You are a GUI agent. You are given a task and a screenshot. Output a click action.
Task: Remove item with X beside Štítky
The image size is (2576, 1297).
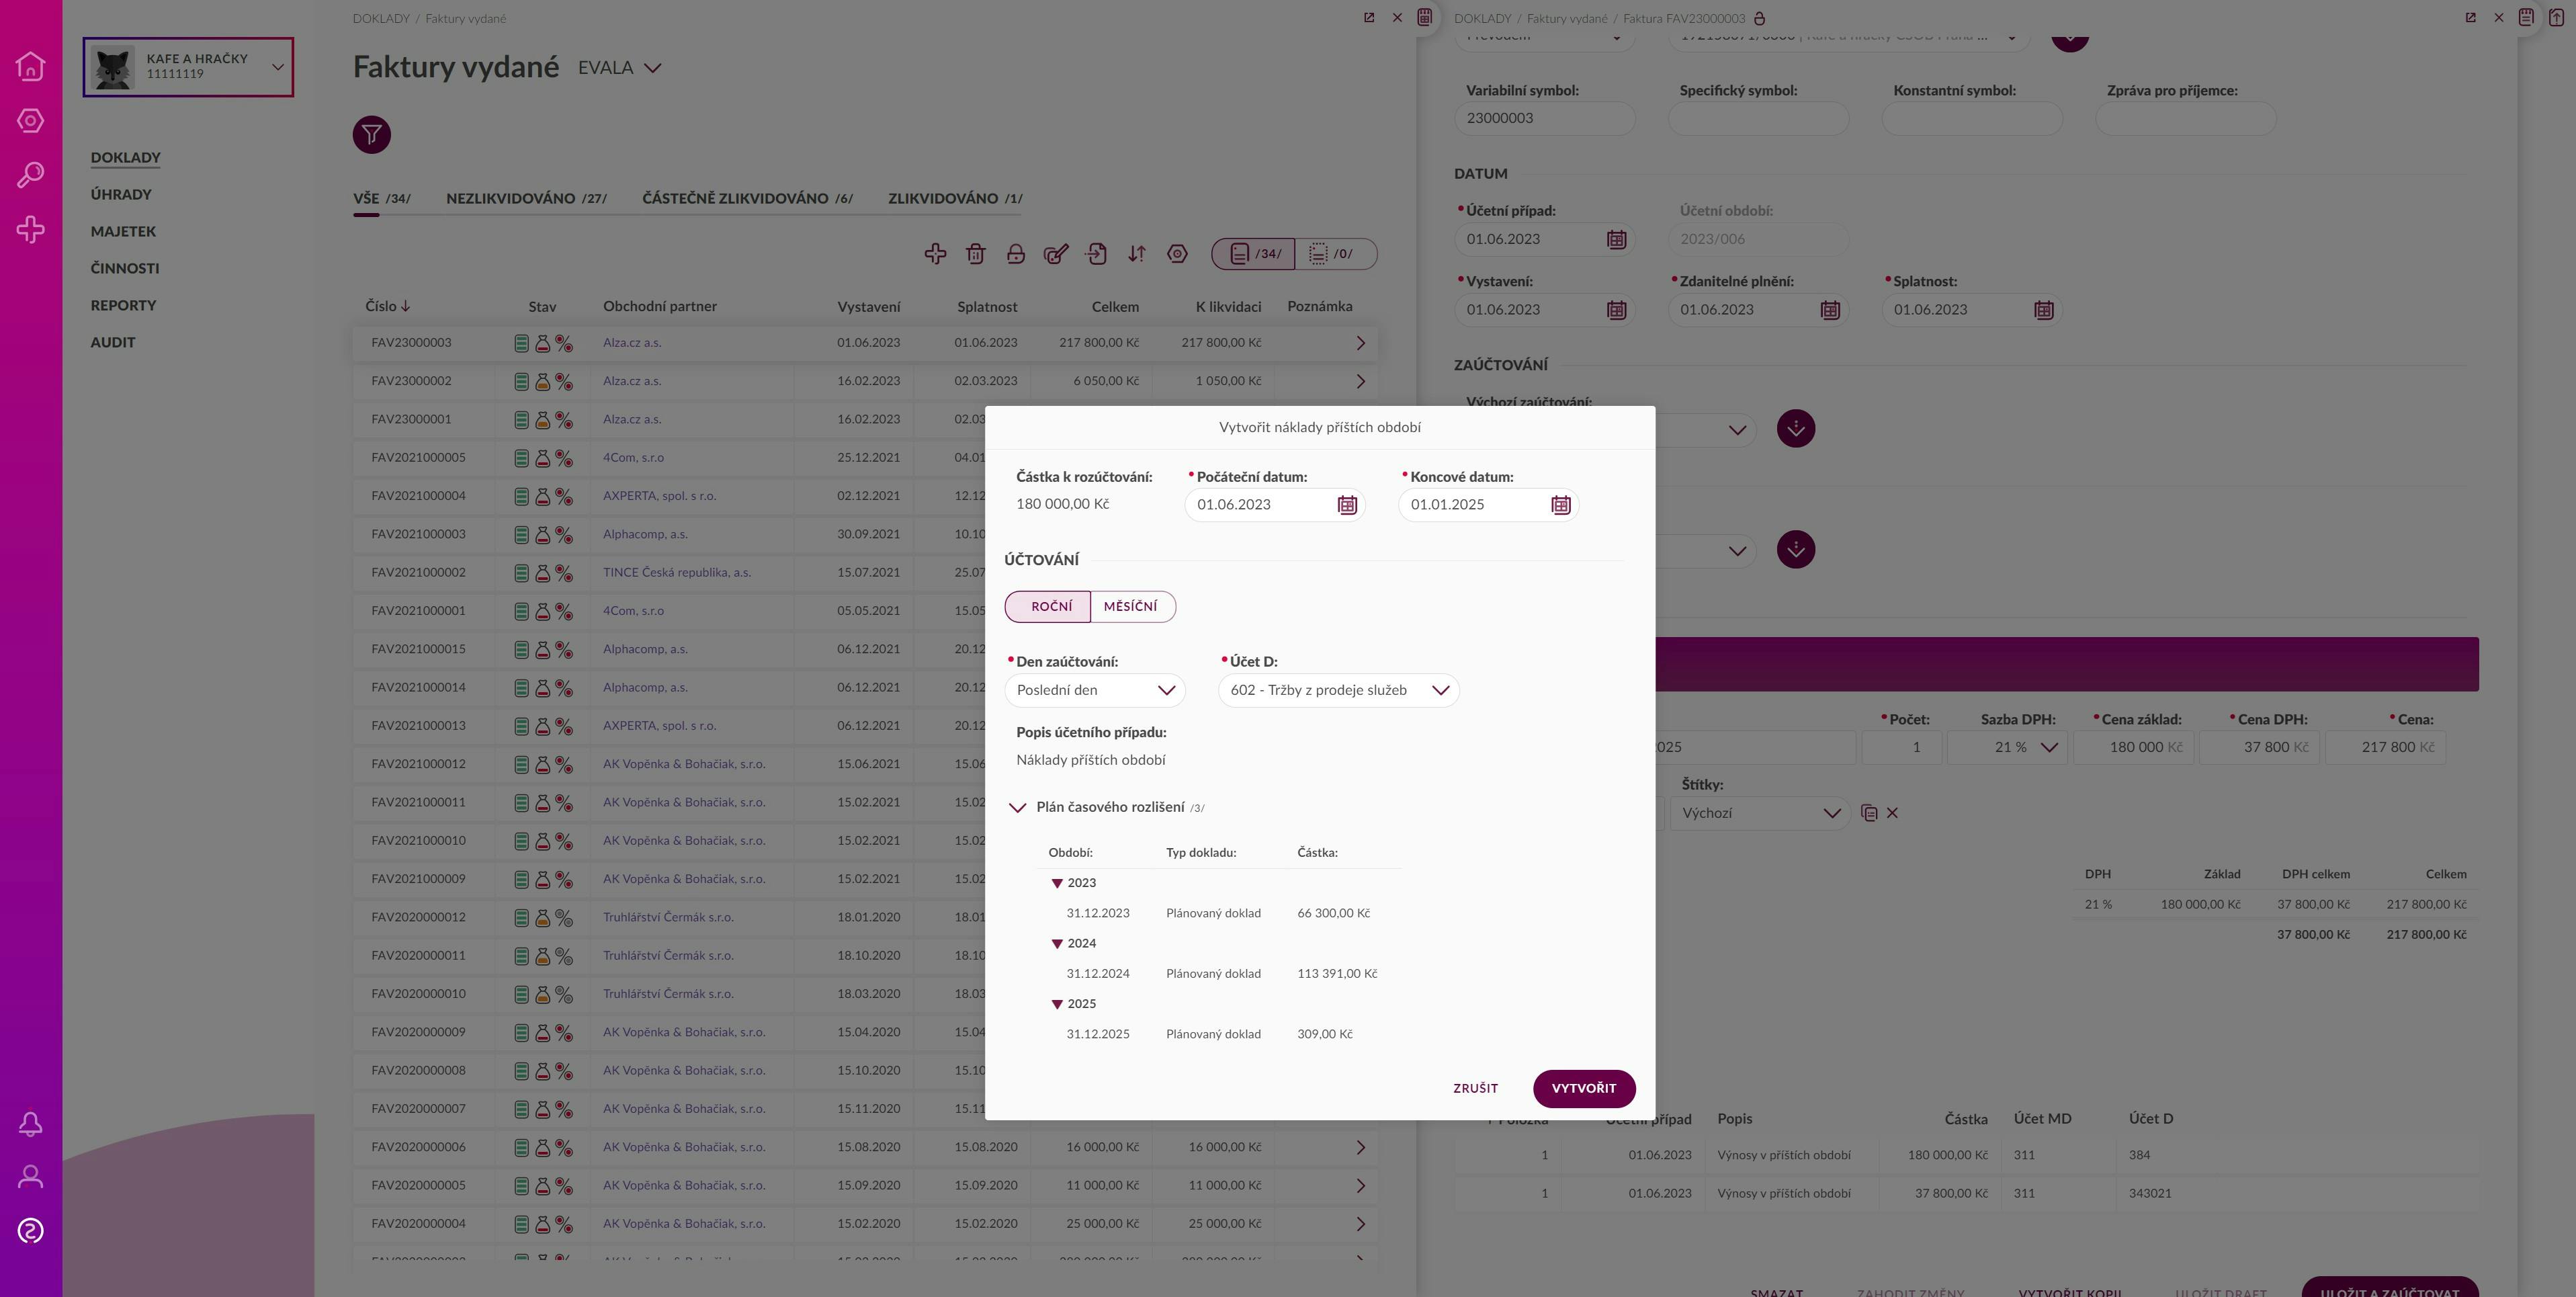tap(1892, 813)
